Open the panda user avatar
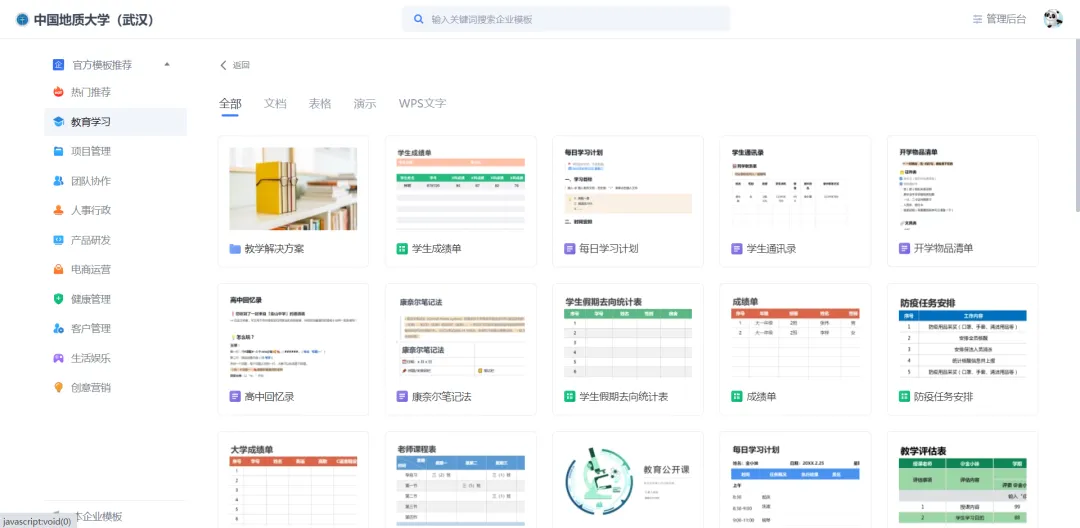1080x528 pixels. 1053,19
